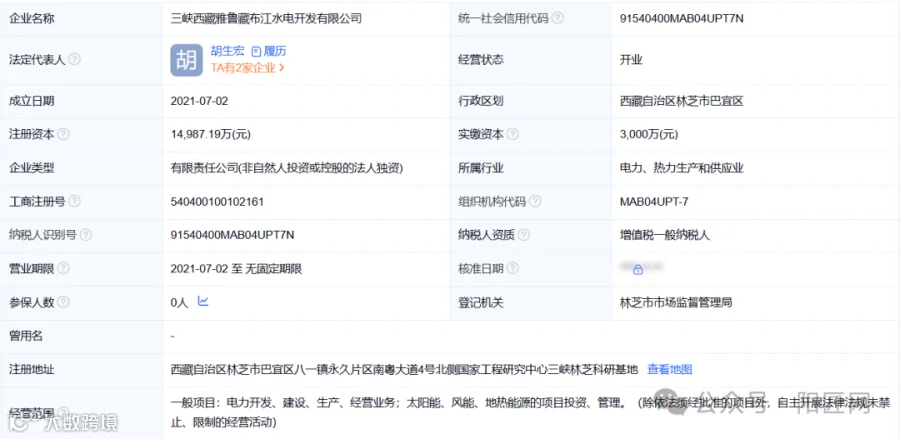
Task: Select company name 三峡西藏雅鲁藏布江水电开发有限公司
Action: pos(266,18)
